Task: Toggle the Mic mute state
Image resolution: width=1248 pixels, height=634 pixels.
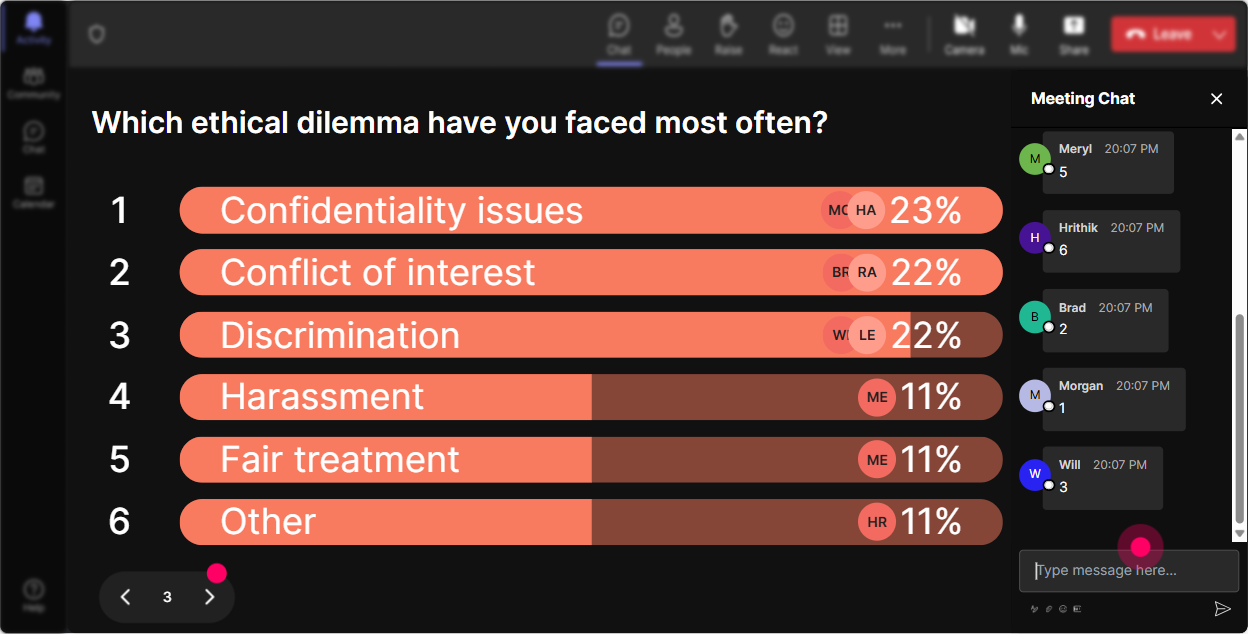Action: click(1019, 34)
